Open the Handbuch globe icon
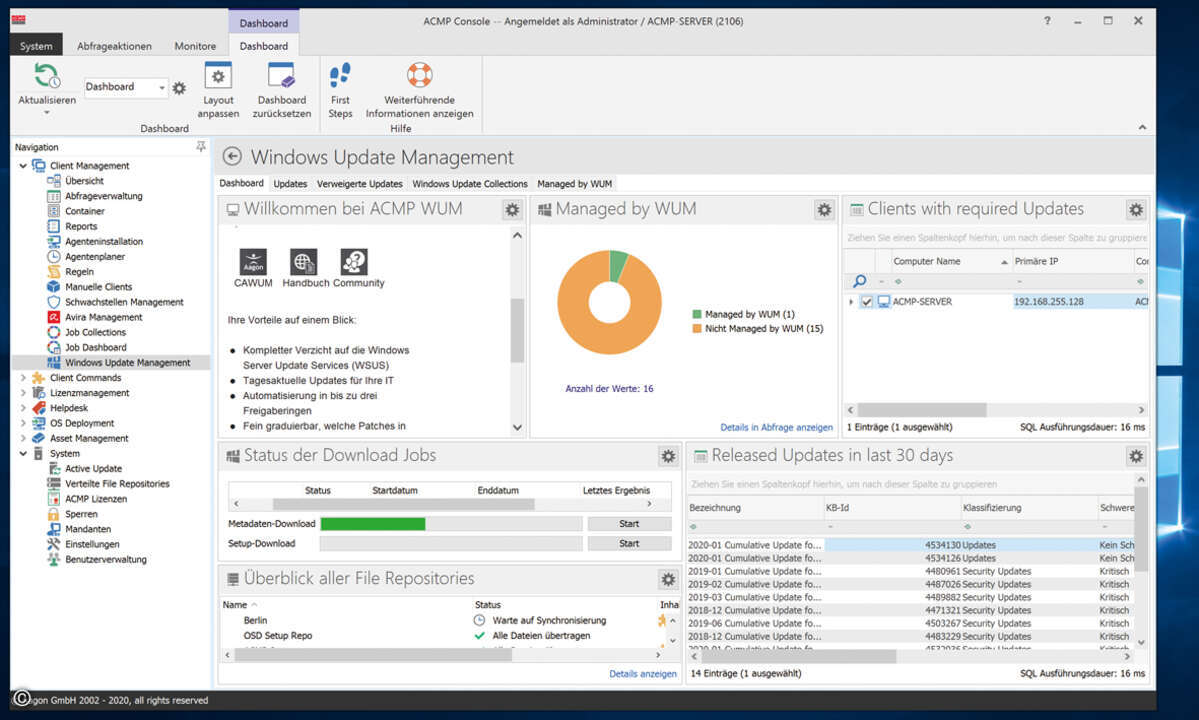The height and width of the screenshot is (720, 1199). tap(304, 262)
